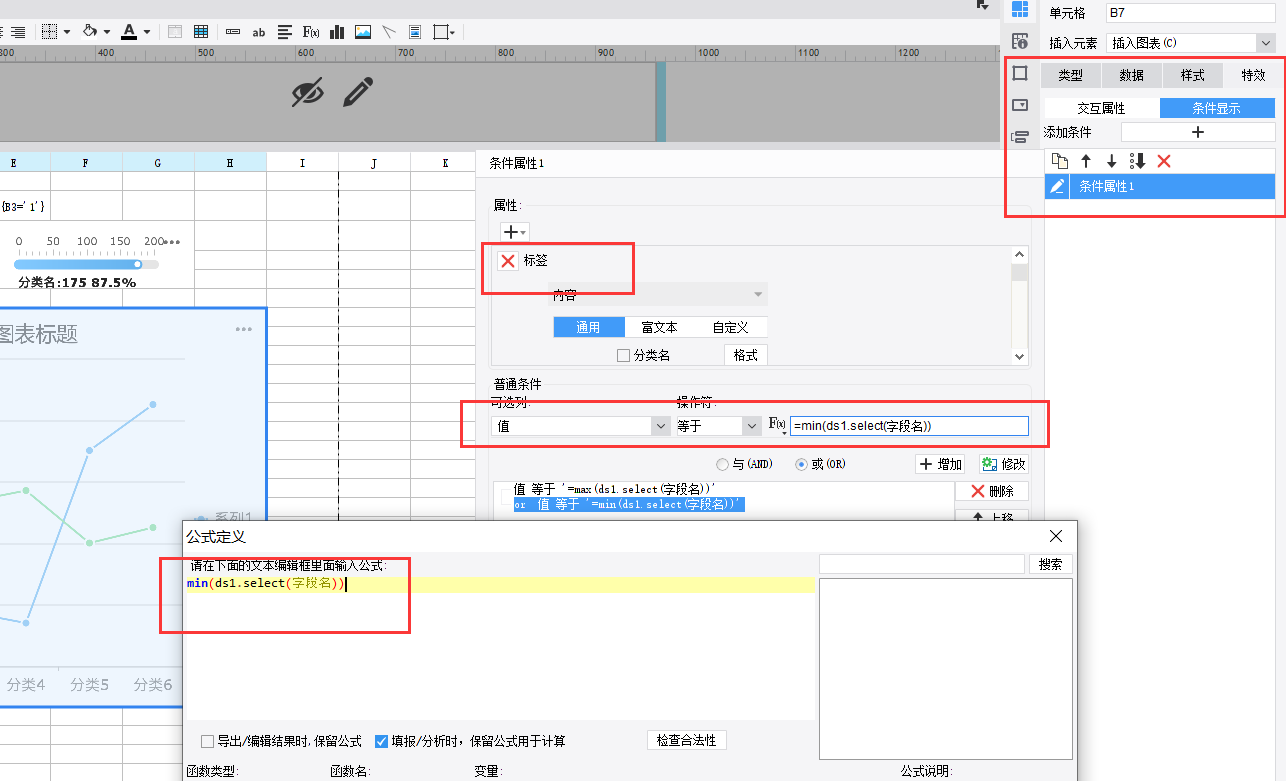Viewport: 1286px width, 781px height.
Task: Switch to the 样式 tab
Action: click(x=1192, y=75)
